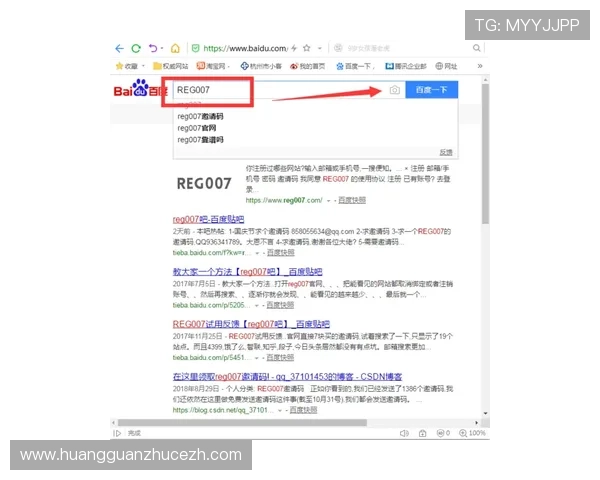600x480 pixels.
Task: Click the Baidu paw logo
Action: coord(140,89)
